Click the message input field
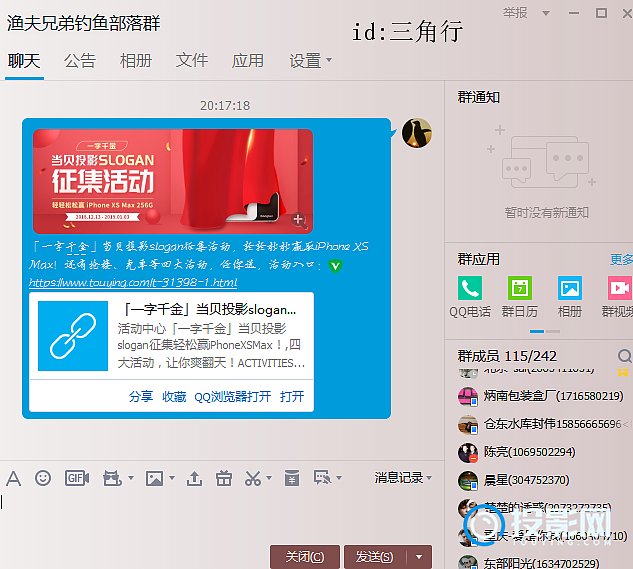The width and height of the screenshot is (633, 569). point(222,516)
